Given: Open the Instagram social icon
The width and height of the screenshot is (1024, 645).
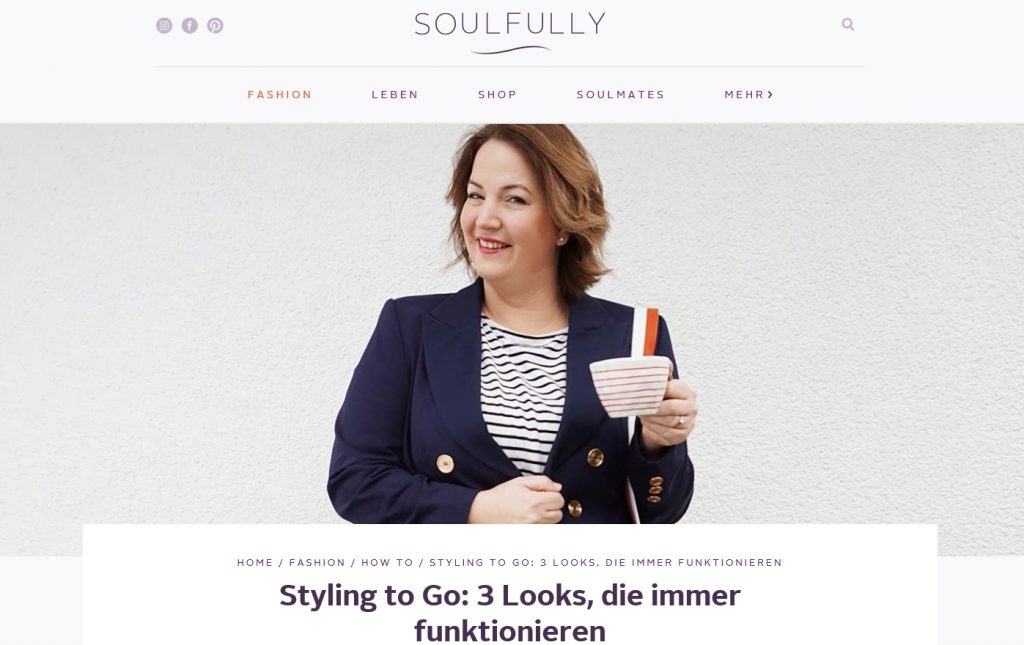Looking at the screenshot, I should (x=164, y=25).
